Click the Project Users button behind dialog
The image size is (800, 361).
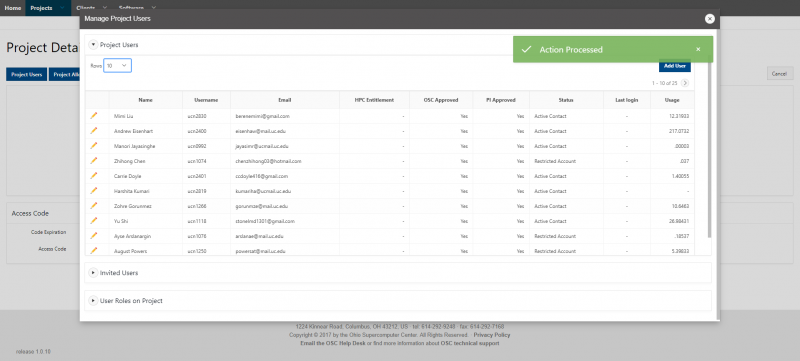tap(27, 74)
